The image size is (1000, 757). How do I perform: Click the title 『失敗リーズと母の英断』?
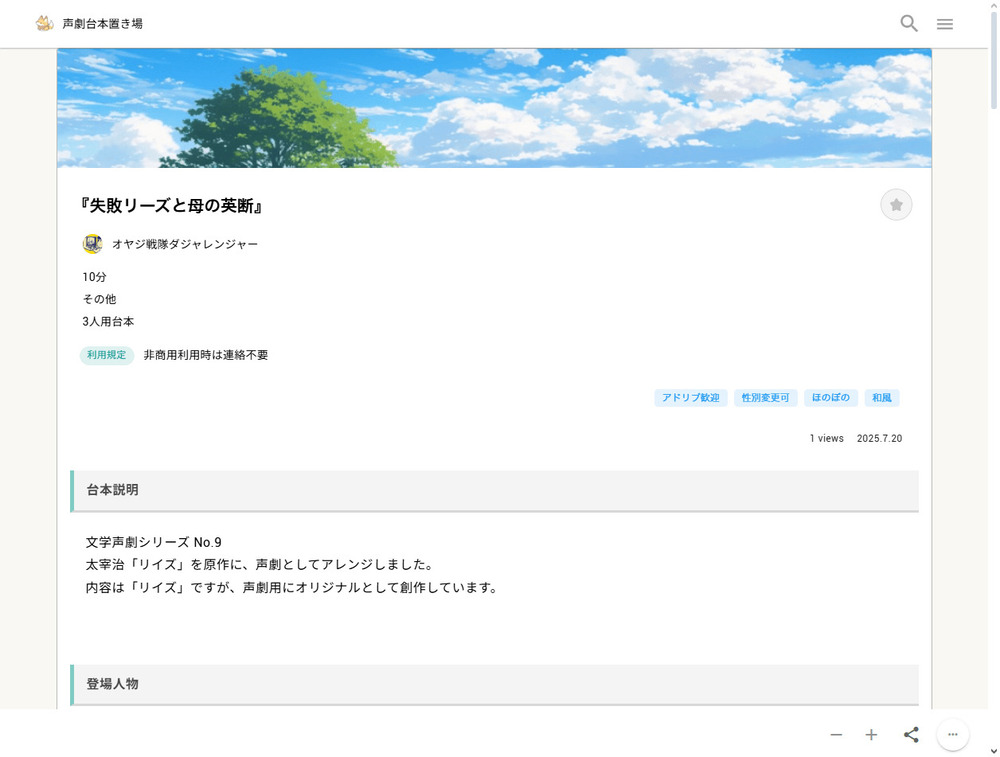pos(171,205)
